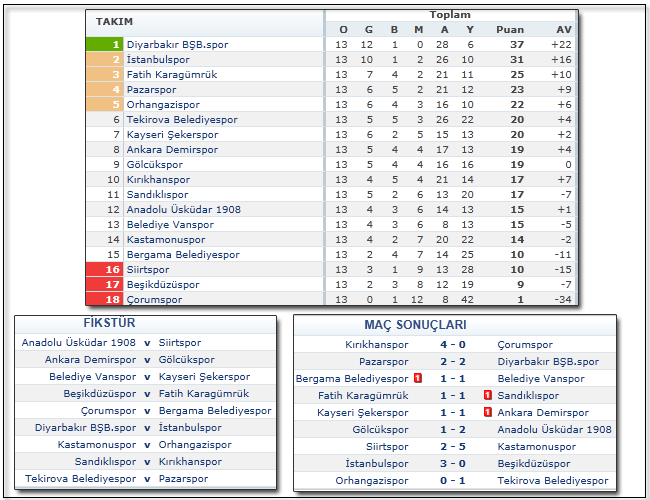The image size is (650, 500).
Task: Click the AV column header
Action: (563, 29)
